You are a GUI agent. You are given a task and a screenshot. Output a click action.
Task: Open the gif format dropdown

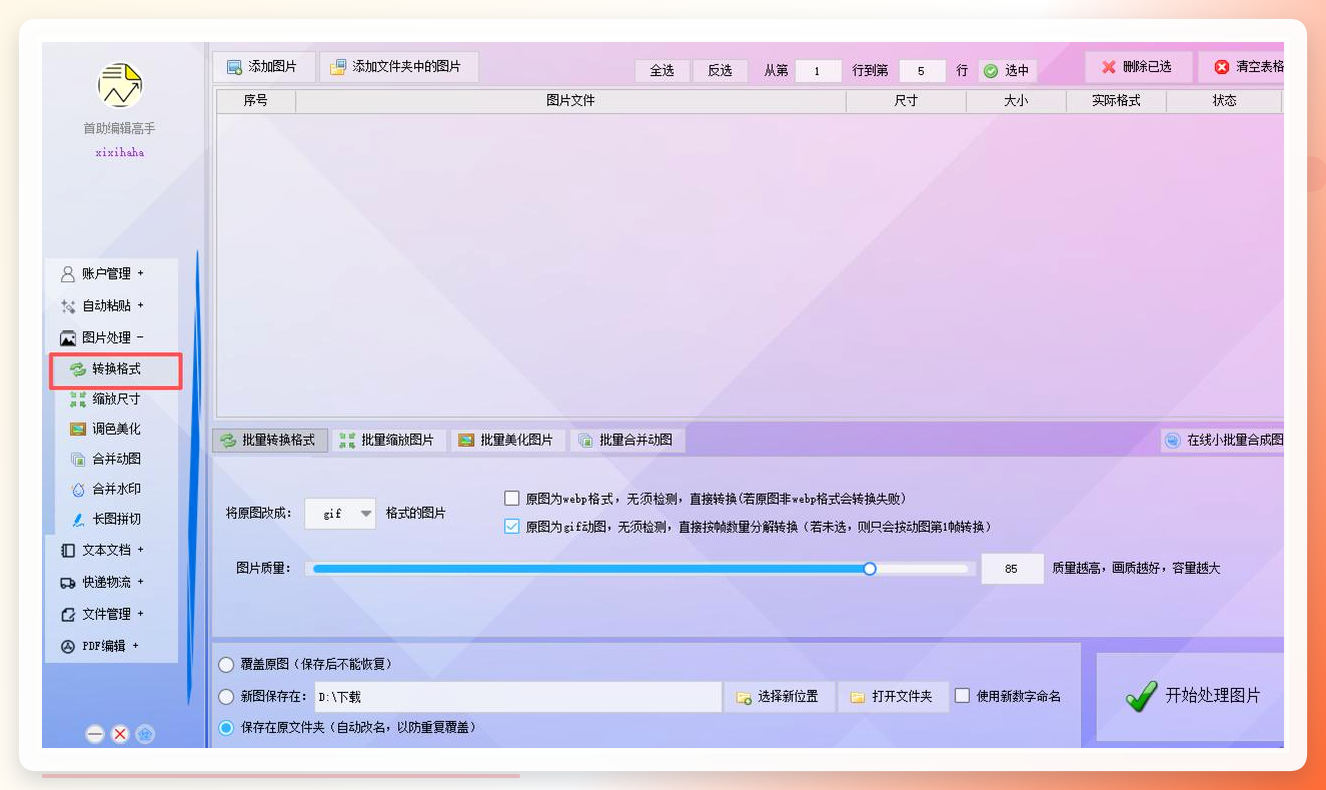coord(340,513)
